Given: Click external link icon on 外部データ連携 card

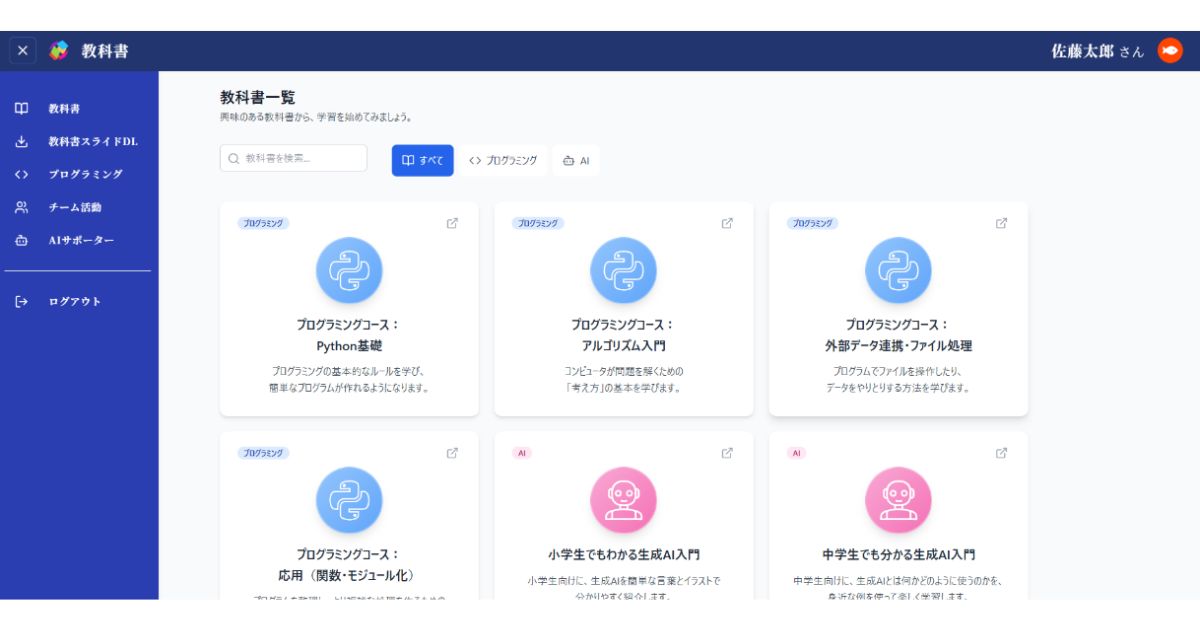Looking at the screenshot, I should click(x=1000, y=223).
